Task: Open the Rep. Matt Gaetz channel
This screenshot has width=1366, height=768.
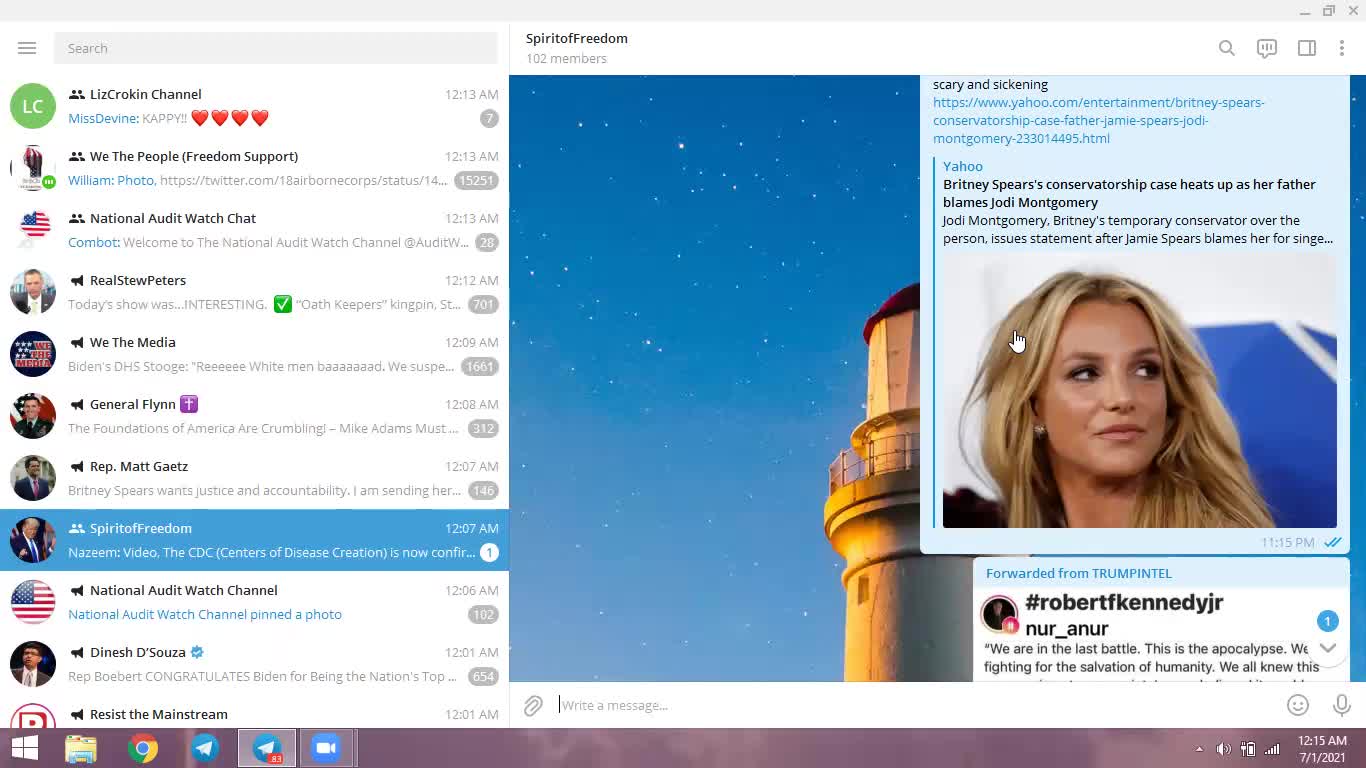Action: tap(254, 478)
